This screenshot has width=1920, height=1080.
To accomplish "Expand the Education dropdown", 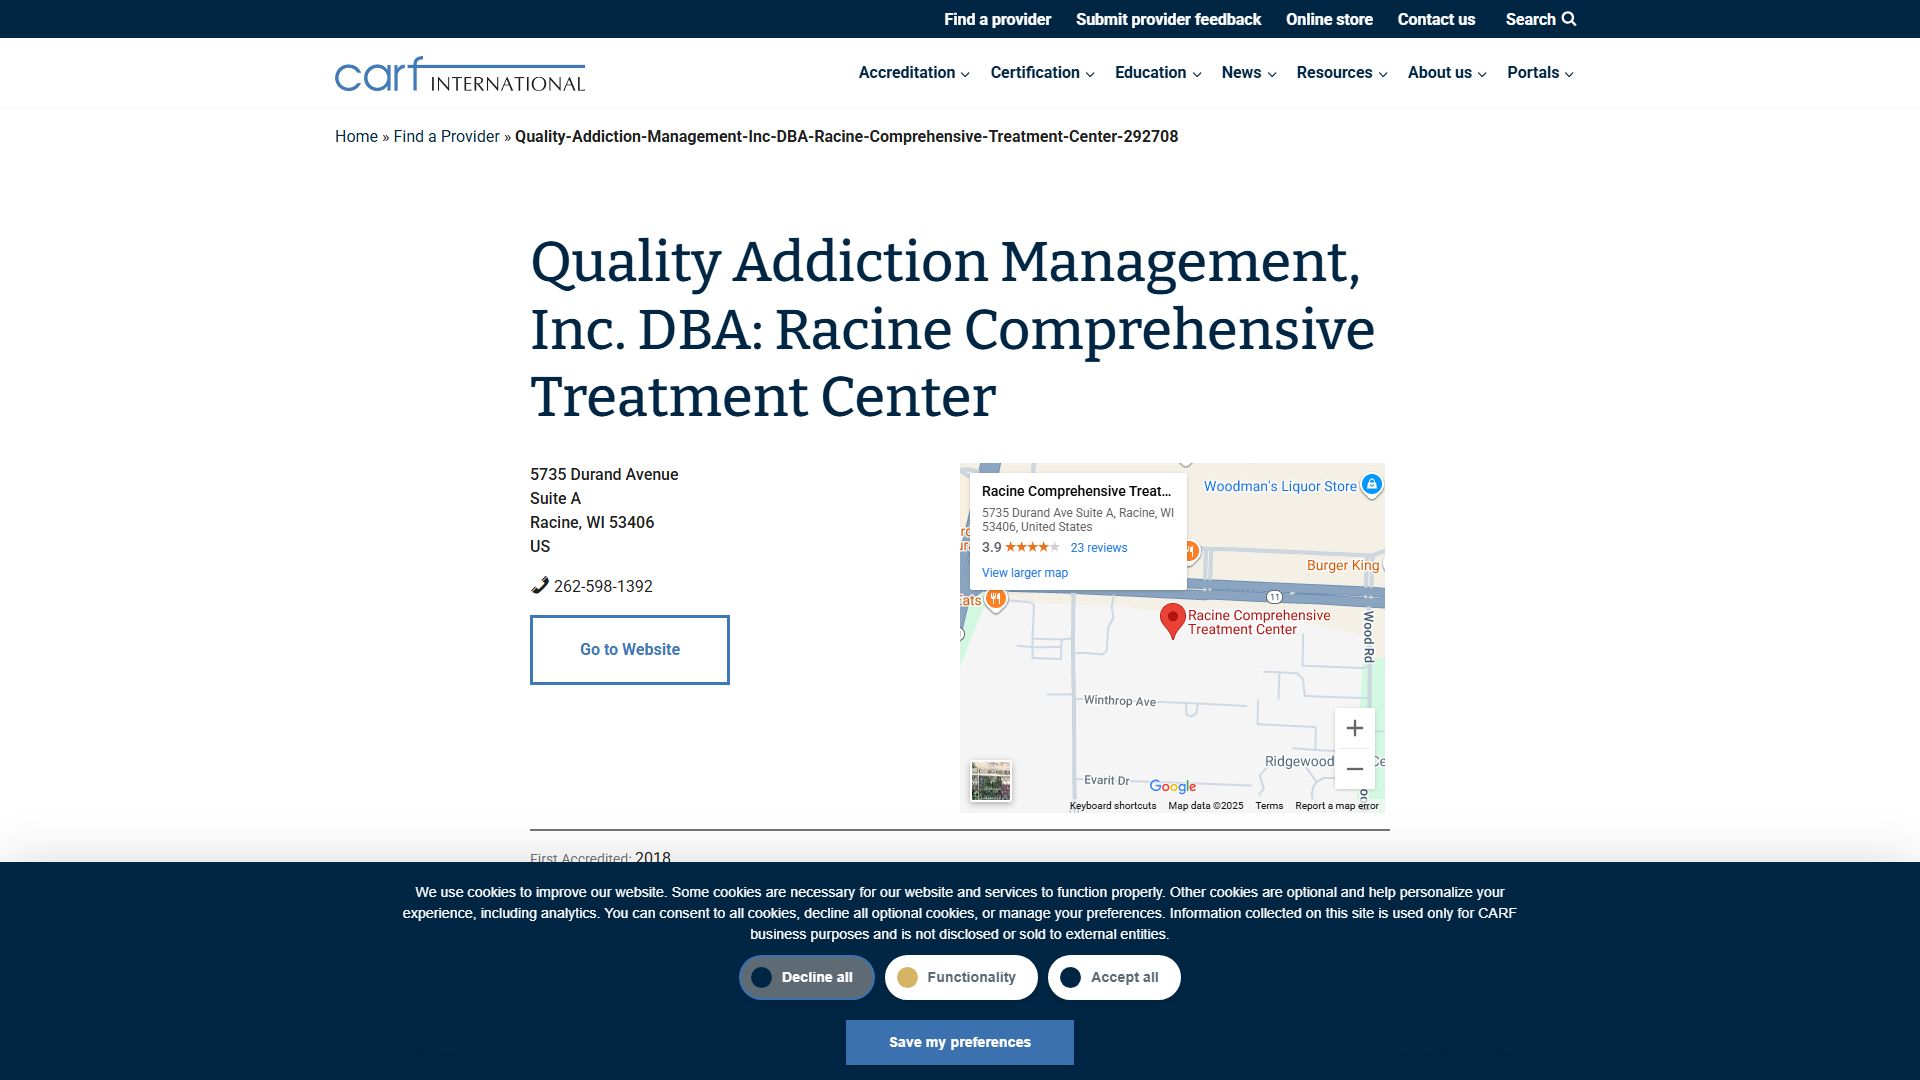I will coord(1158,73).
